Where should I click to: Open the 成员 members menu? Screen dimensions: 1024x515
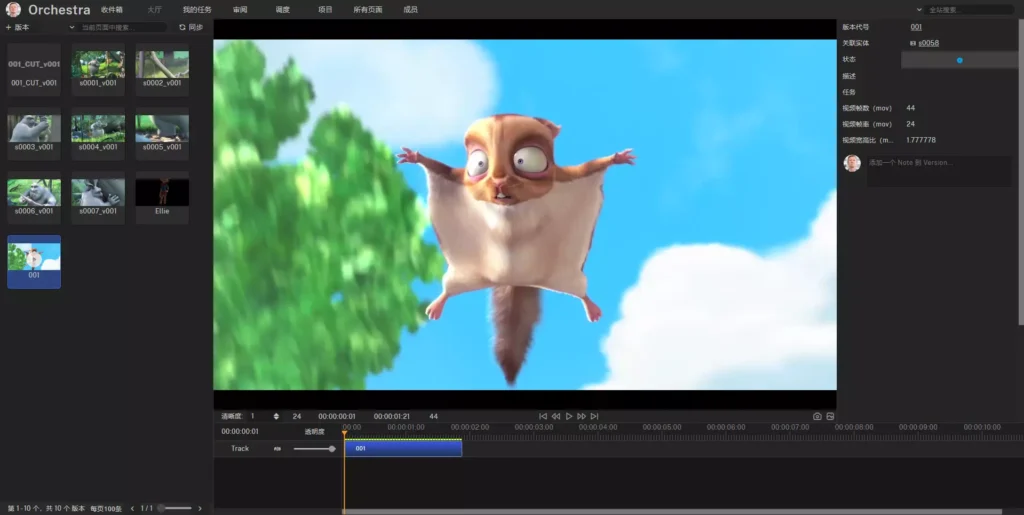tap(410, 10)
